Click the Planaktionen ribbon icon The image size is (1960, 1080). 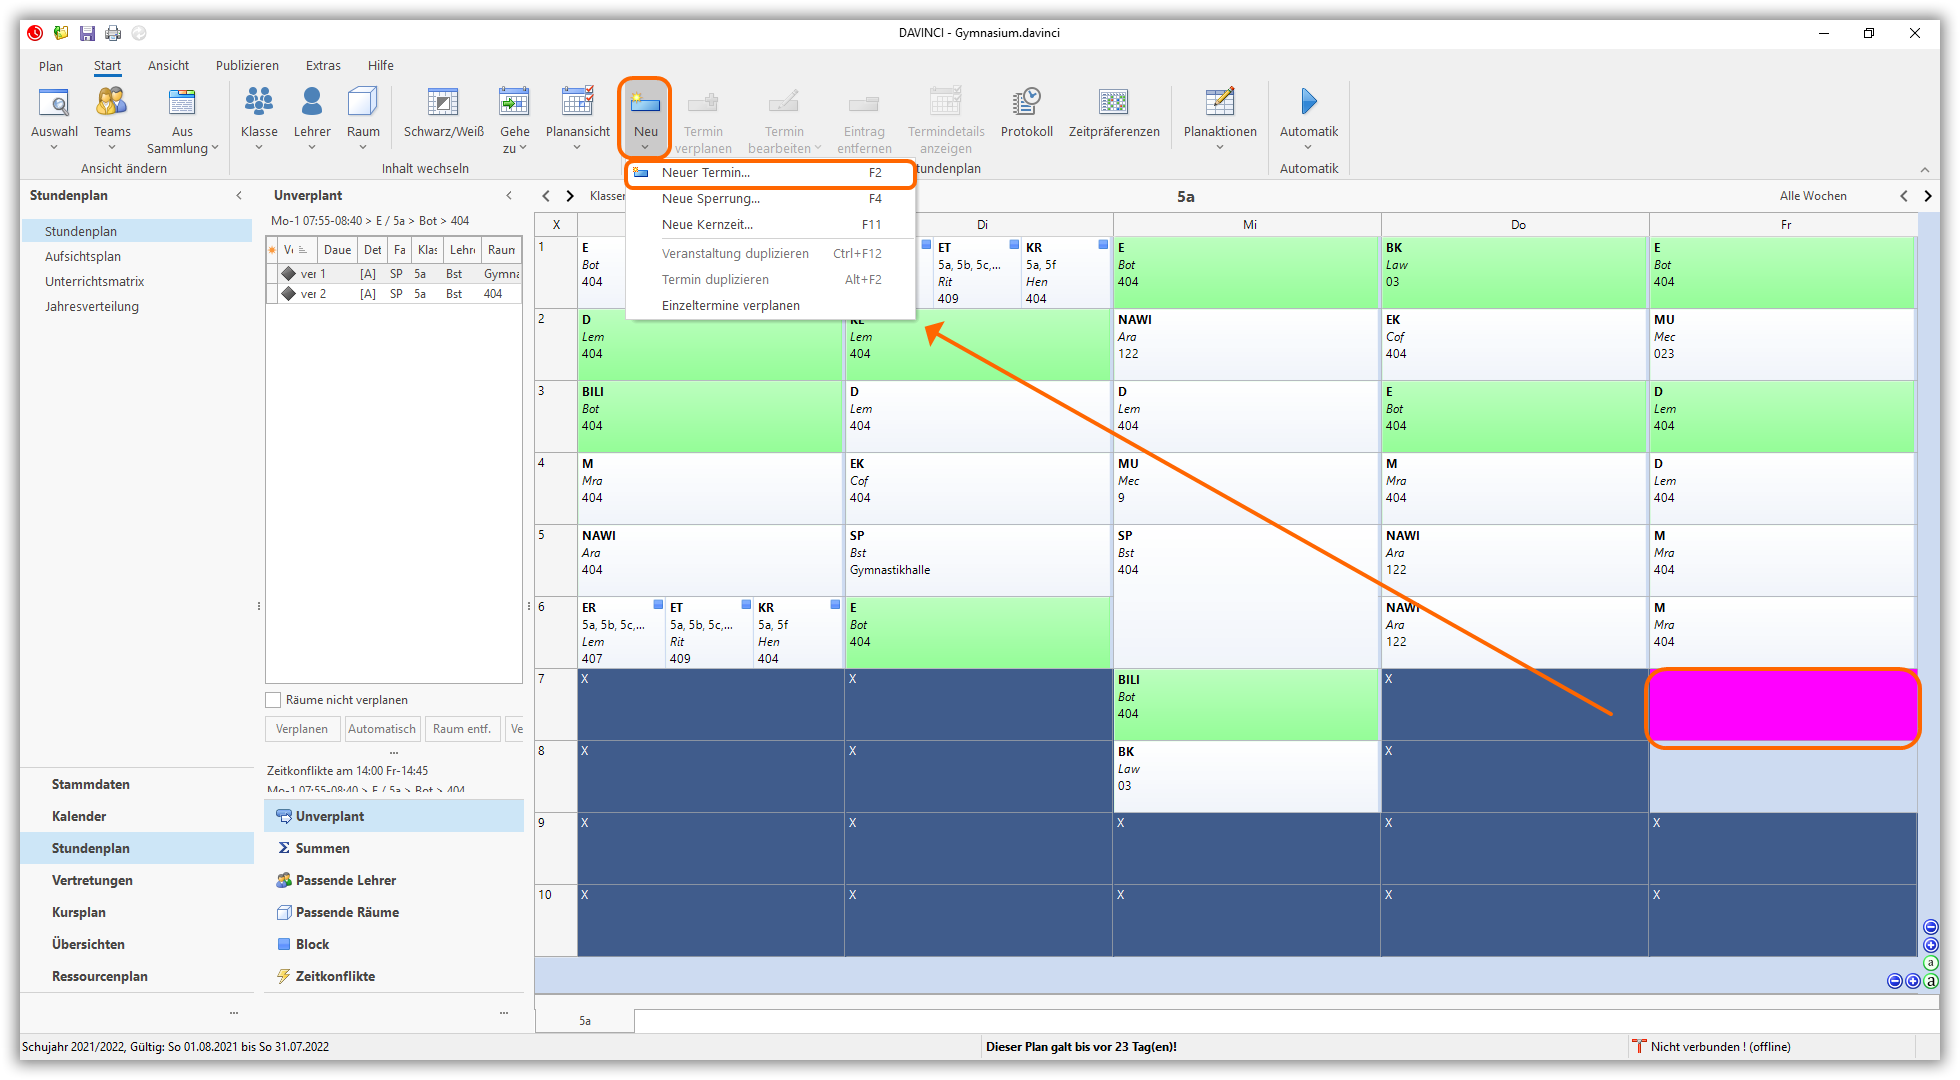(1219, 103)
